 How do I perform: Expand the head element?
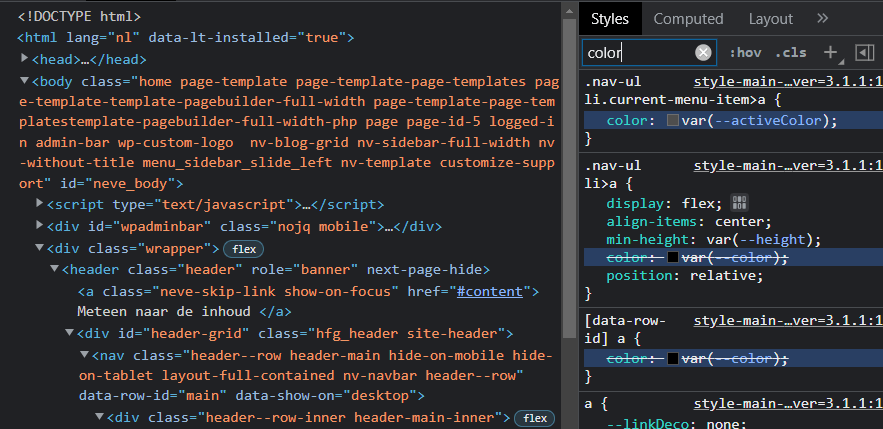pos(24,57)
